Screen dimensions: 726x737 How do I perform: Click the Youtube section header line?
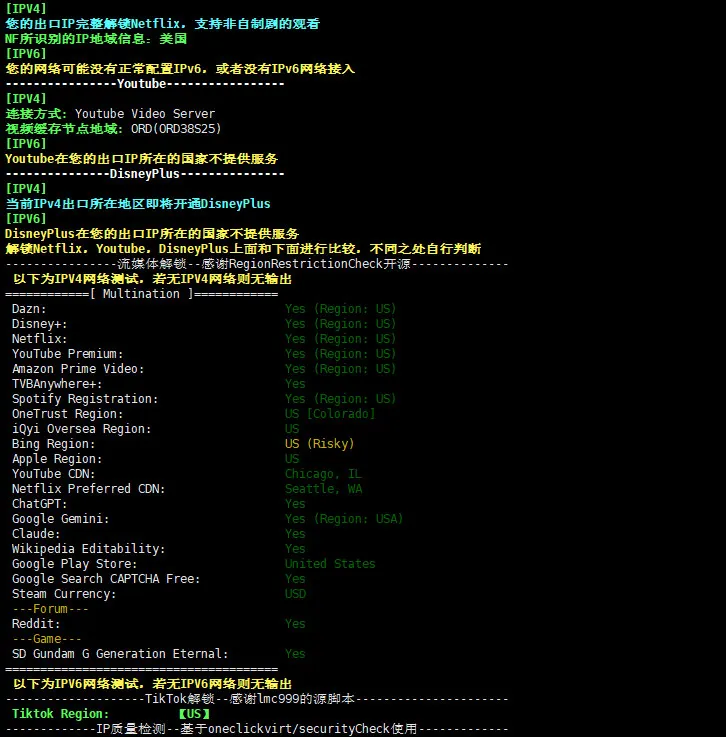point(145,84)
